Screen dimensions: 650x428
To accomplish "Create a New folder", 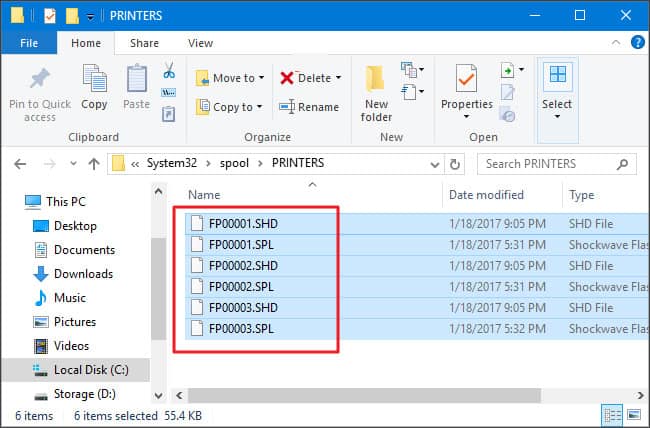I will click(376, 94).
